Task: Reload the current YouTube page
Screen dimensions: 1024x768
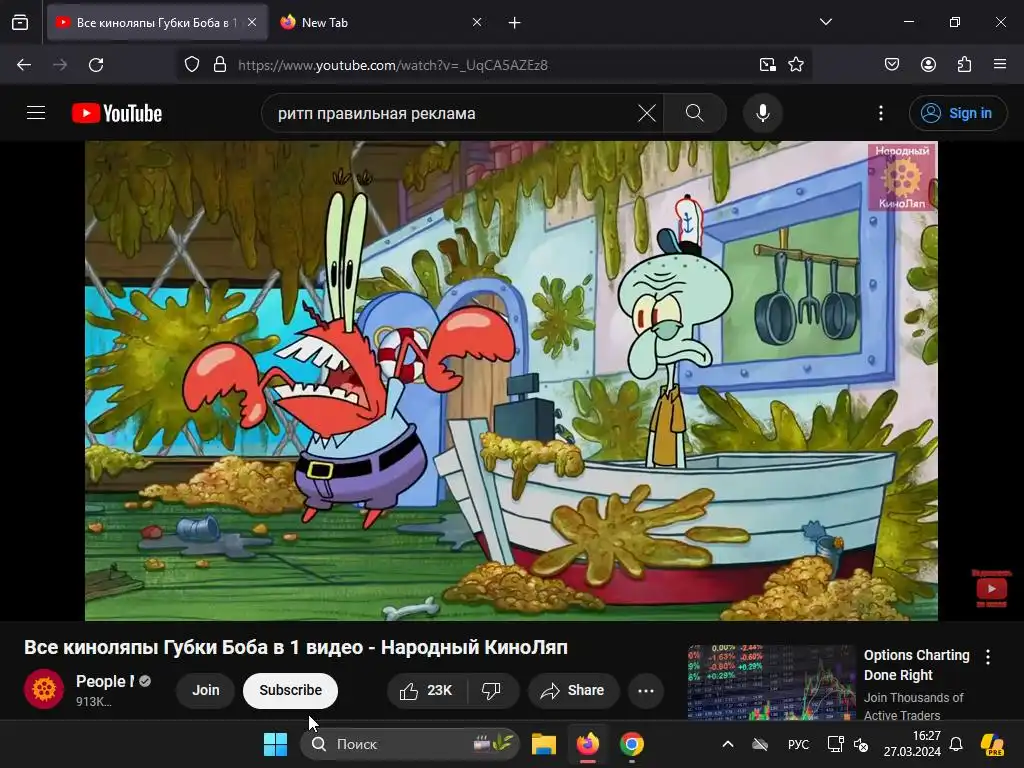Action: point(96,65)
